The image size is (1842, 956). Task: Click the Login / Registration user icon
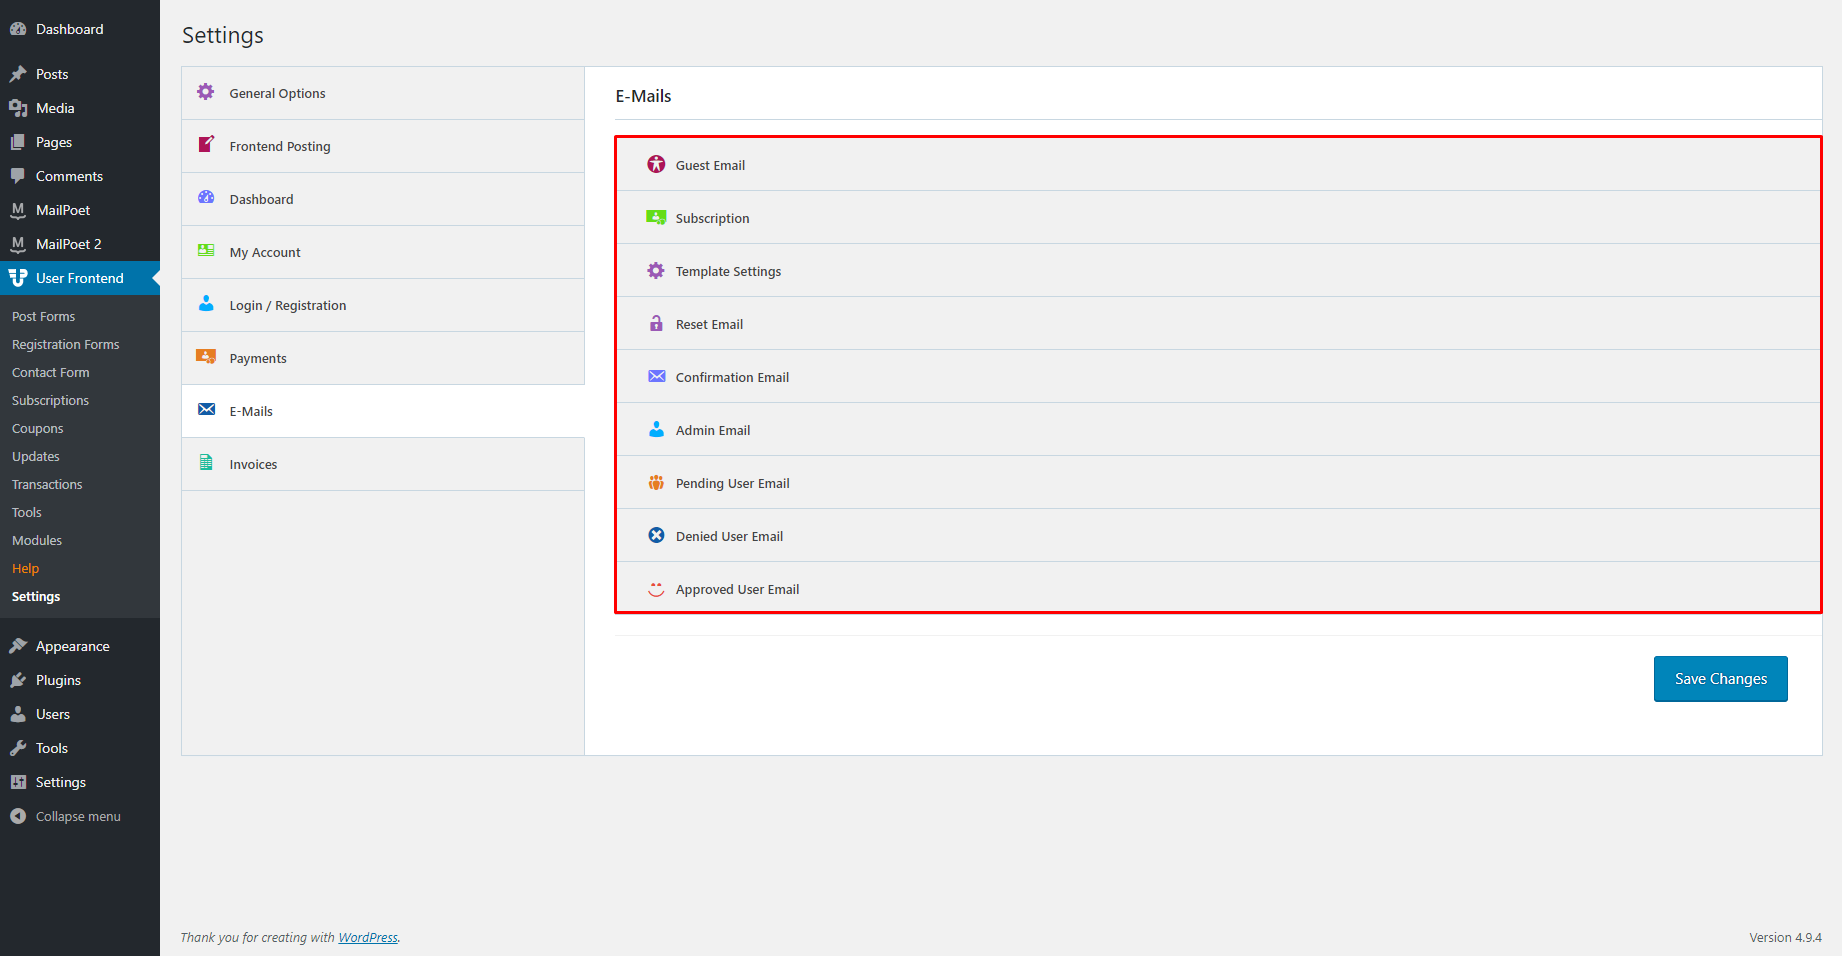[x=206, y=303]
